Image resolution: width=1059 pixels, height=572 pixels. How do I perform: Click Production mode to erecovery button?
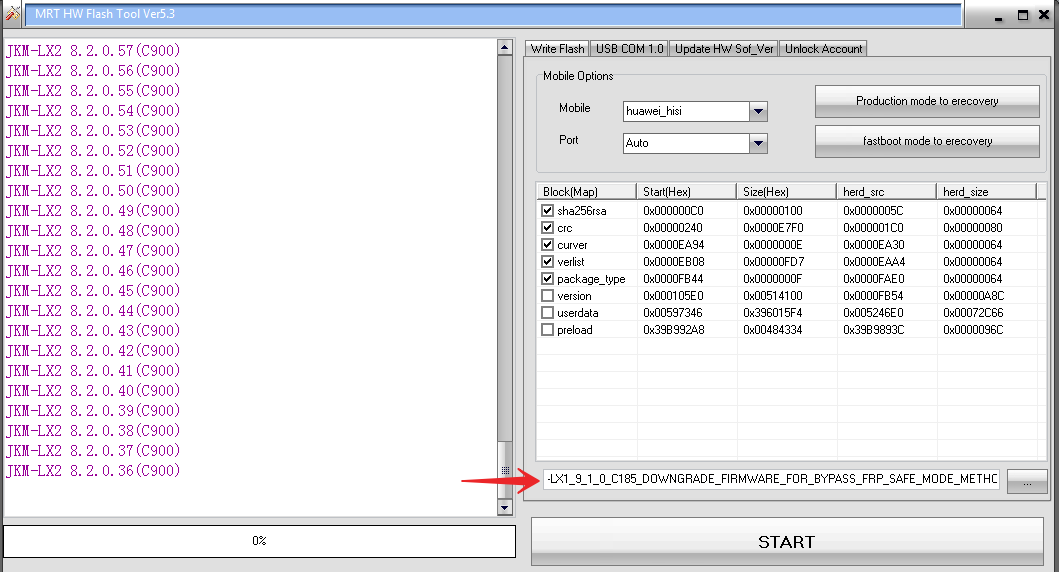click(927, 101)
